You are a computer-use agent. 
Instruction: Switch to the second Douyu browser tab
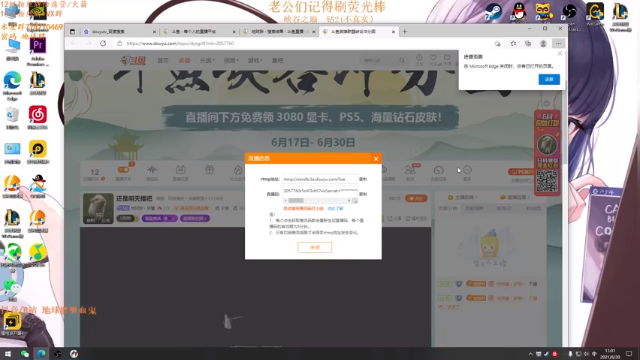pos(199,31)
